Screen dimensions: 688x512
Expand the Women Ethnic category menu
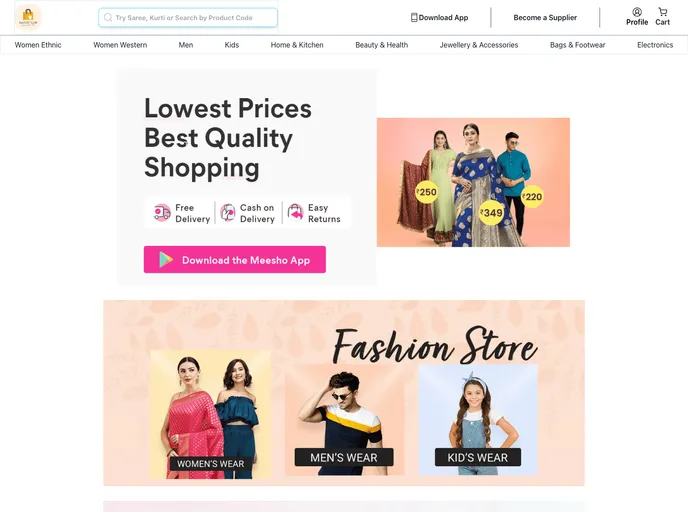[x=38, y=45]
